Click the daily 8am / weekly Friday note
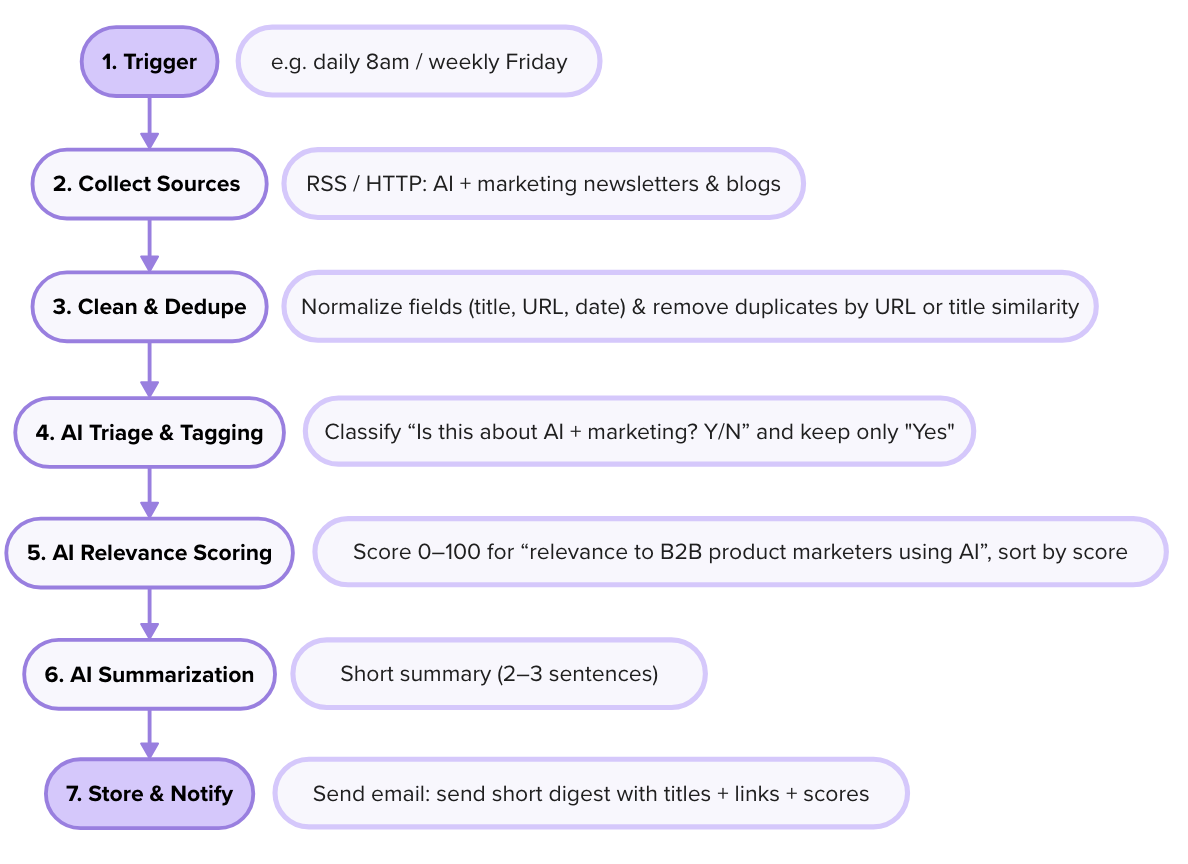The width and height of the screenshot is (1188, 864). (x=419, y=61)
